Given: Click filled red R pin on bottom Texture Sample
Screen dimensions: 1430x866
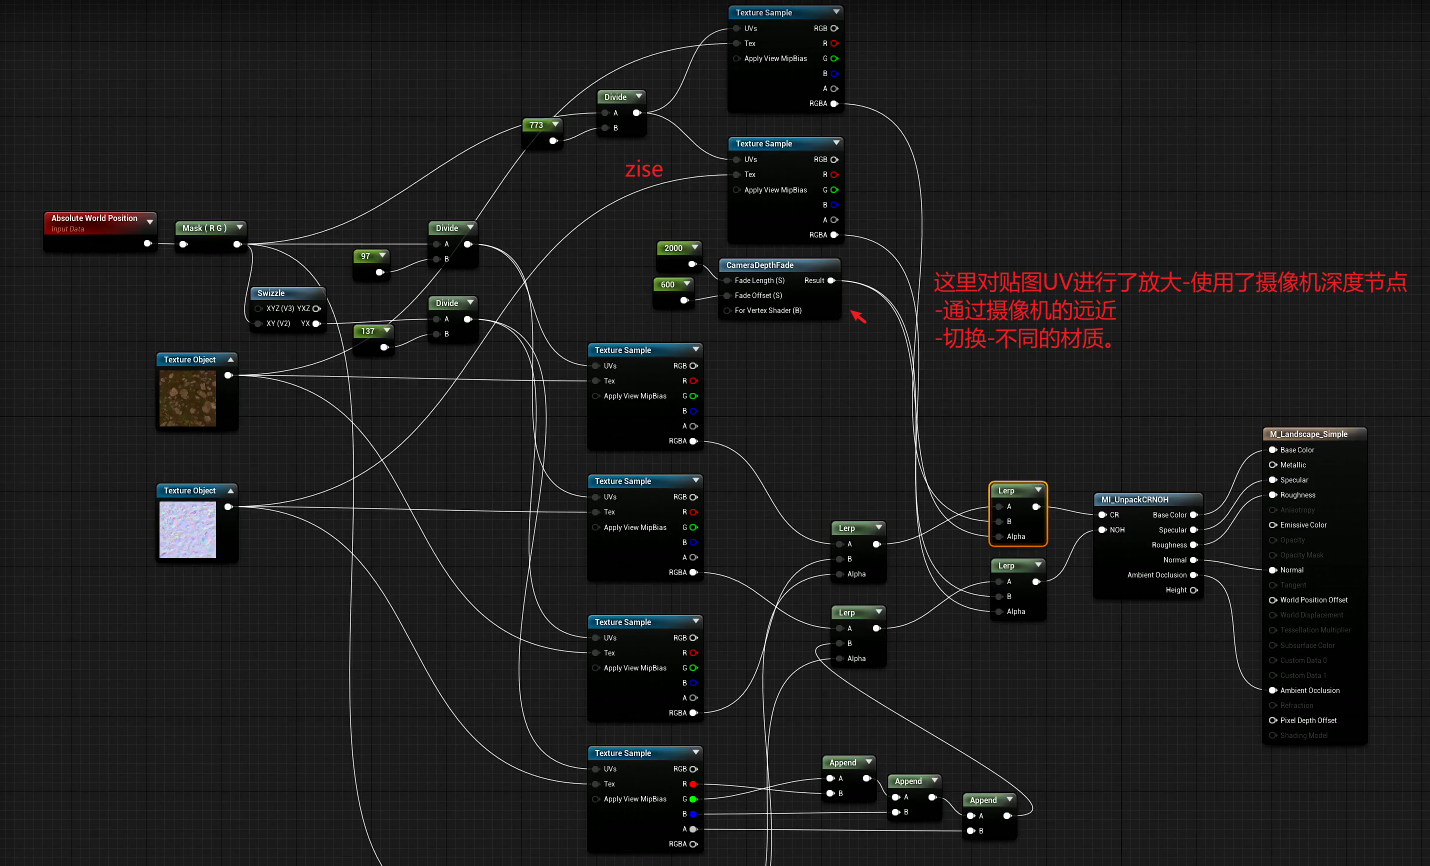Looking at the screenshot, I should (x=693, y=784).
